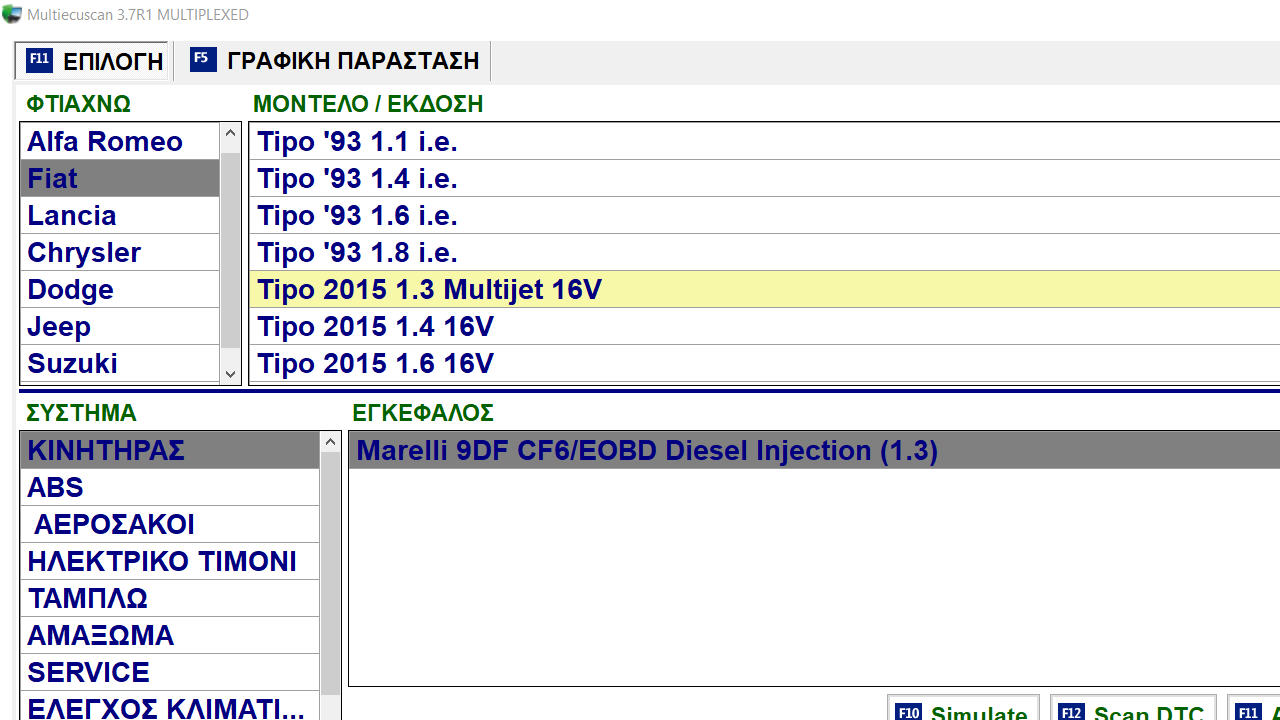Select ΕΛΕΓΧΟΣ ΚΛΙΜΑΤΙ... system entry

coord(170,706)
